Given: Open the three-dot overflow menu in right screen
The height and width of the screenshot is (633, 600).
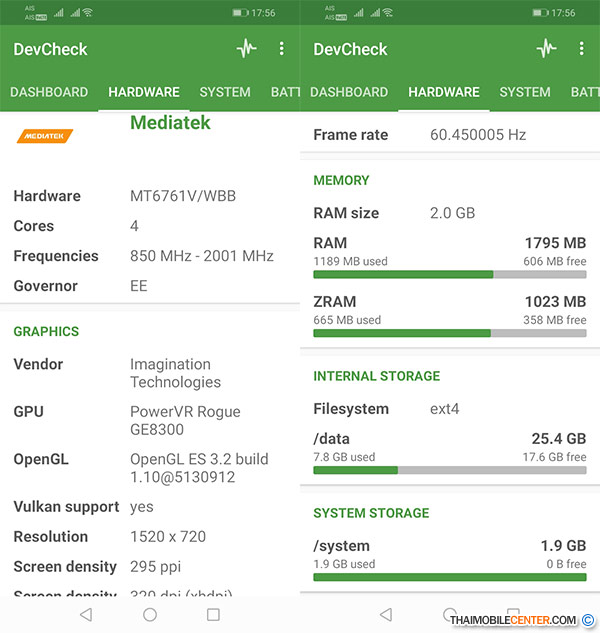Looking at the screenshot, I should coord(581,49).
